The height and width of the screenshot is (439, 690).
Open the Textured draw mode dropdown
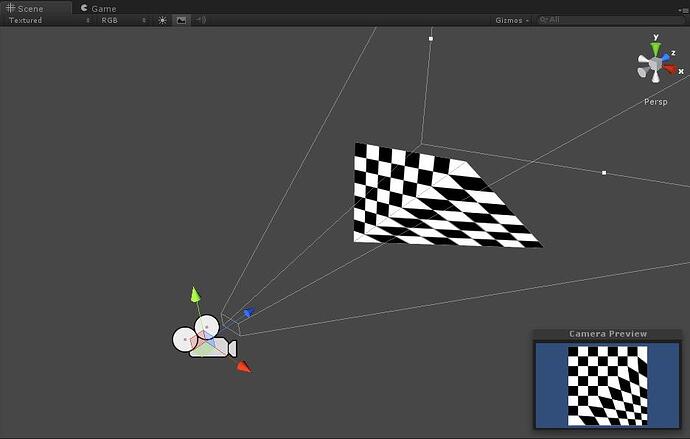(x=49, y=20)
